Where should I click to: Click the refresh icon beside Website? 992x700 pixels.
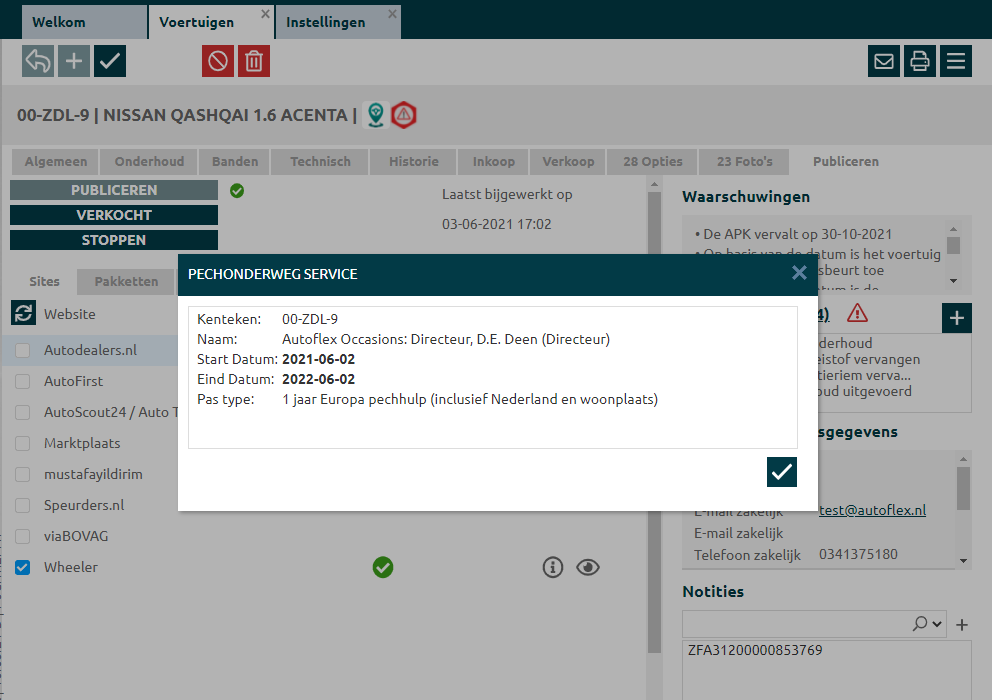pos(23,314)
